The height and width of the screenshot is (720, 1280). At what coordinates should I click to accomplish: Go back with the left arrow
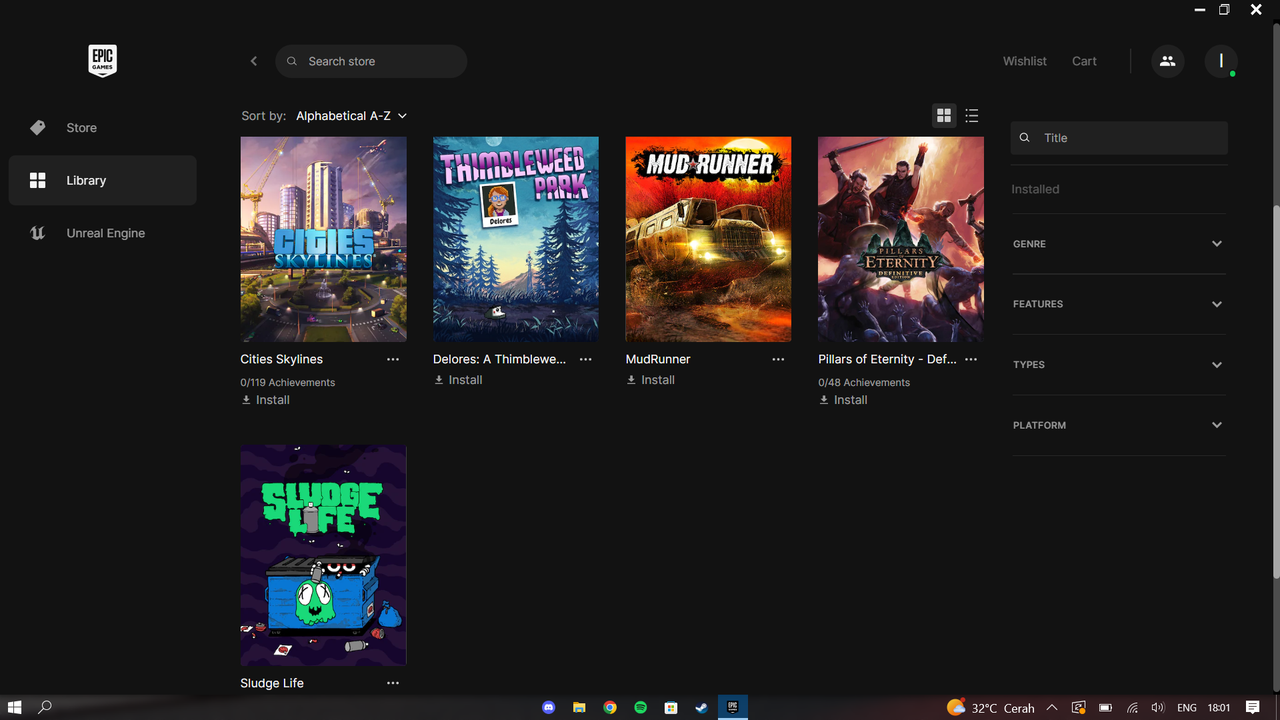click(254, 61)
